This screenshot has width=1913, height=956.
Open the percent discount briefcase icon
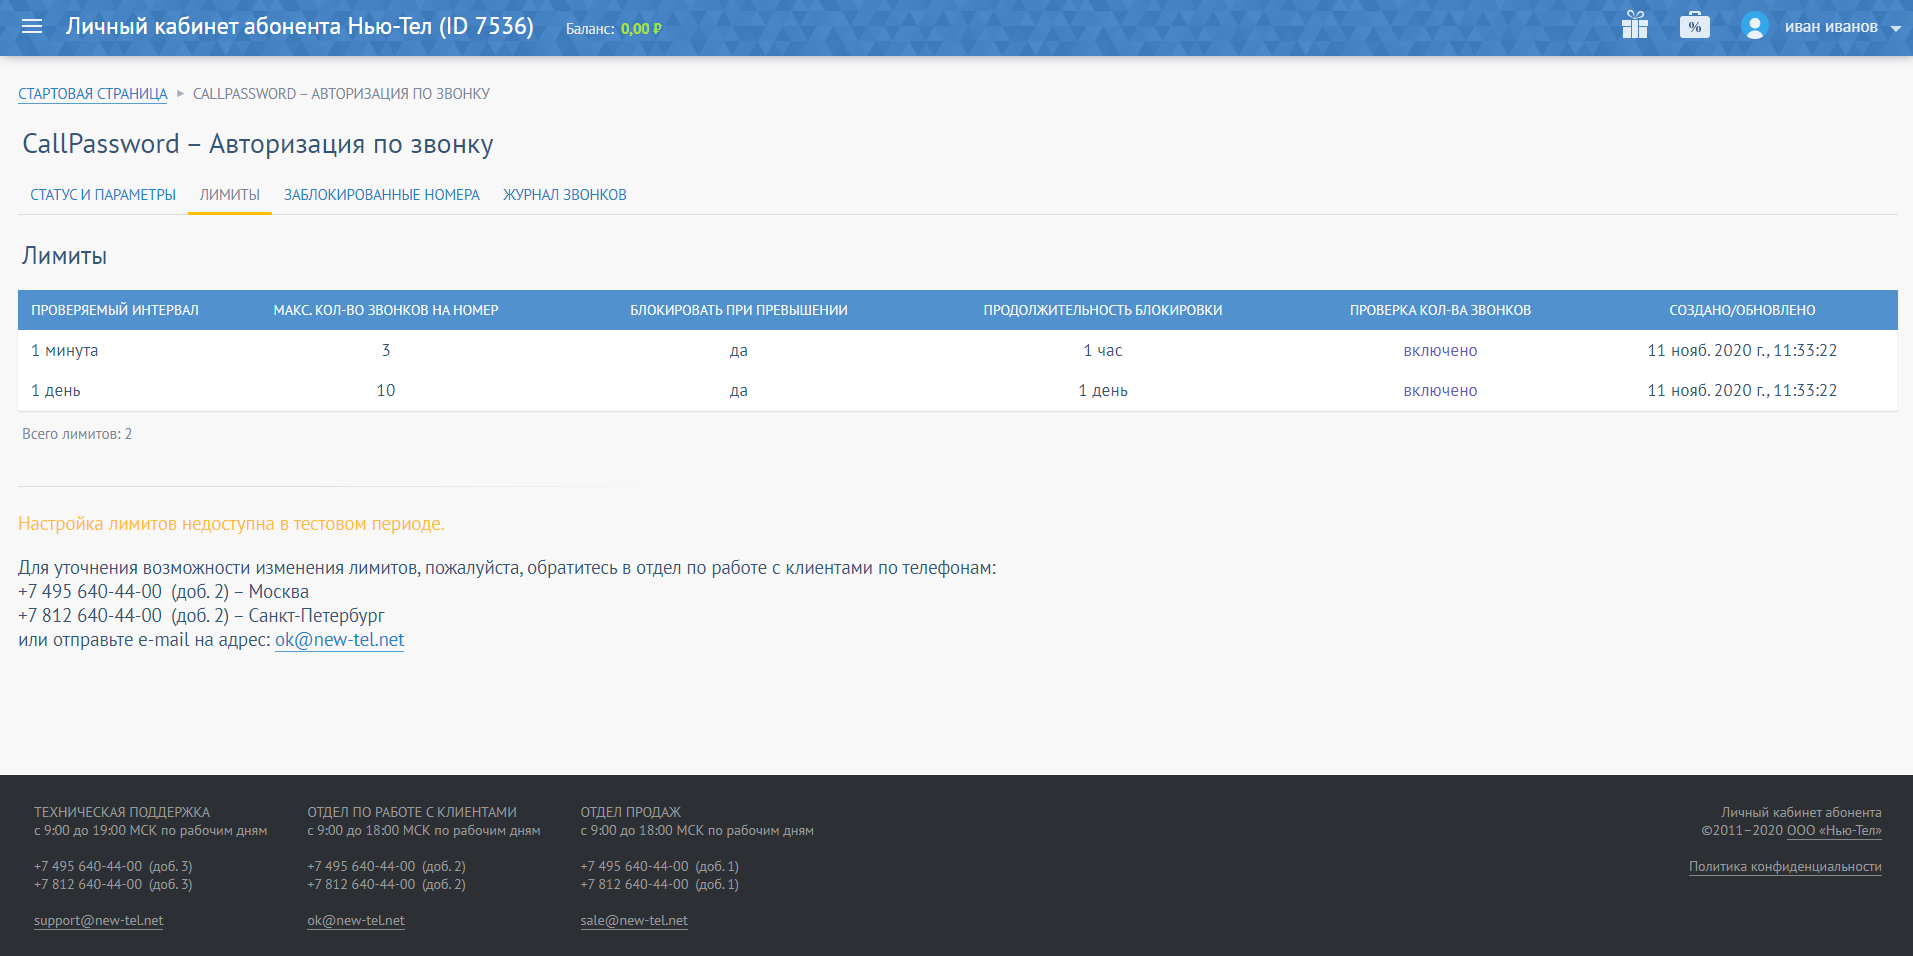pyautogui.click(x=1694, y=25)
